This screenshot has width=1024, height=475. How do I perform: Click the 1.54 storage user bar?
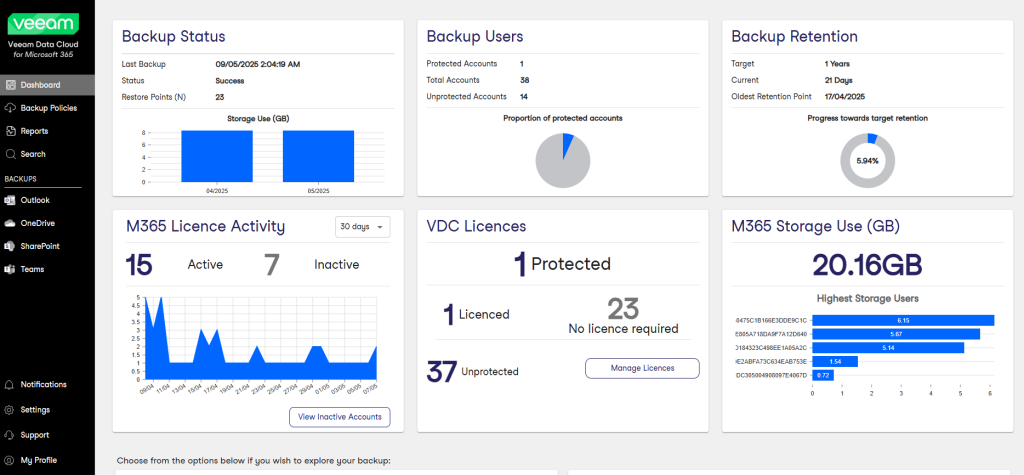click(x=835, y=361)
